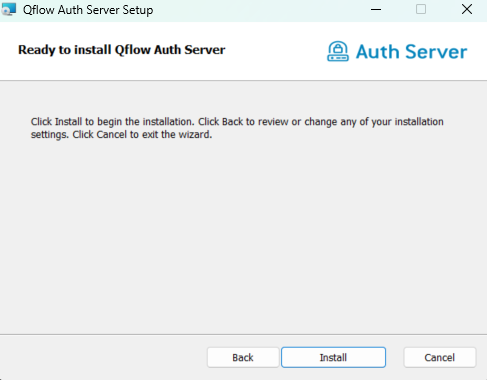487x380 pixels.
Task: Cancel the Qflow Auth Server setup
Action: click(x=439, y=357)
